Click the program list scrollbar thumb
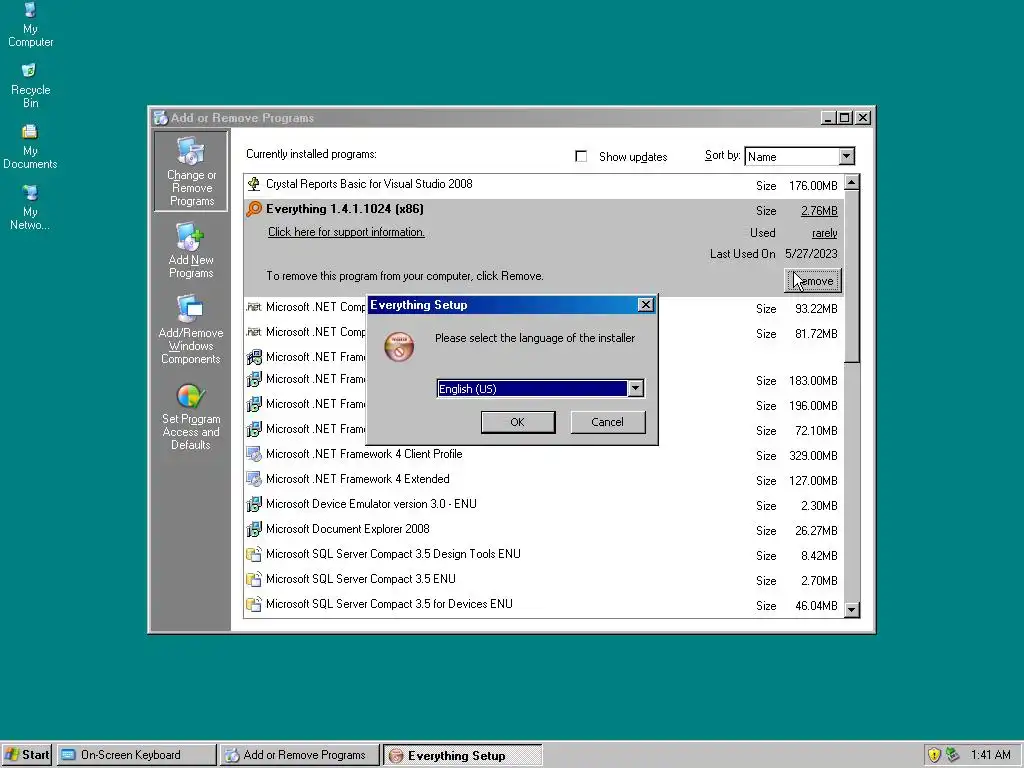This screenshot has height=768, width=1024. pos(852,277)
